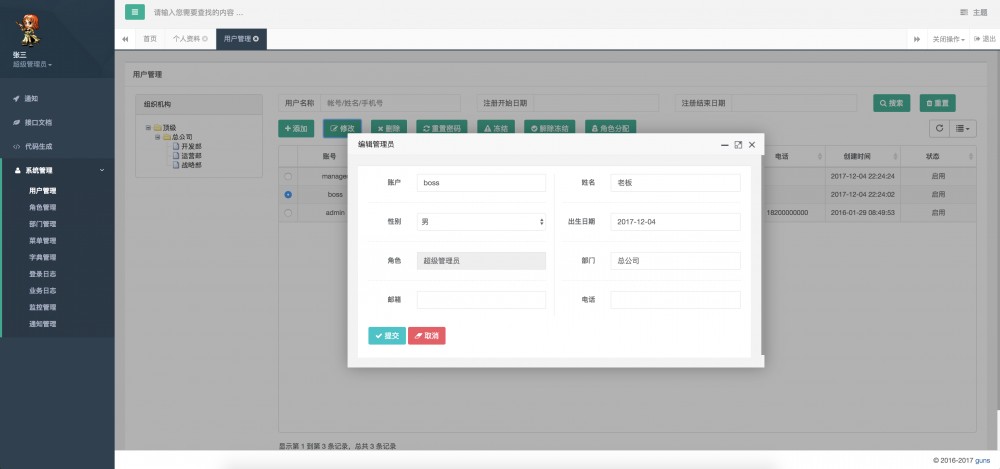Select 登录日志 in the sidebar
Screen dimensions: 1000x469
click(43, 274)
